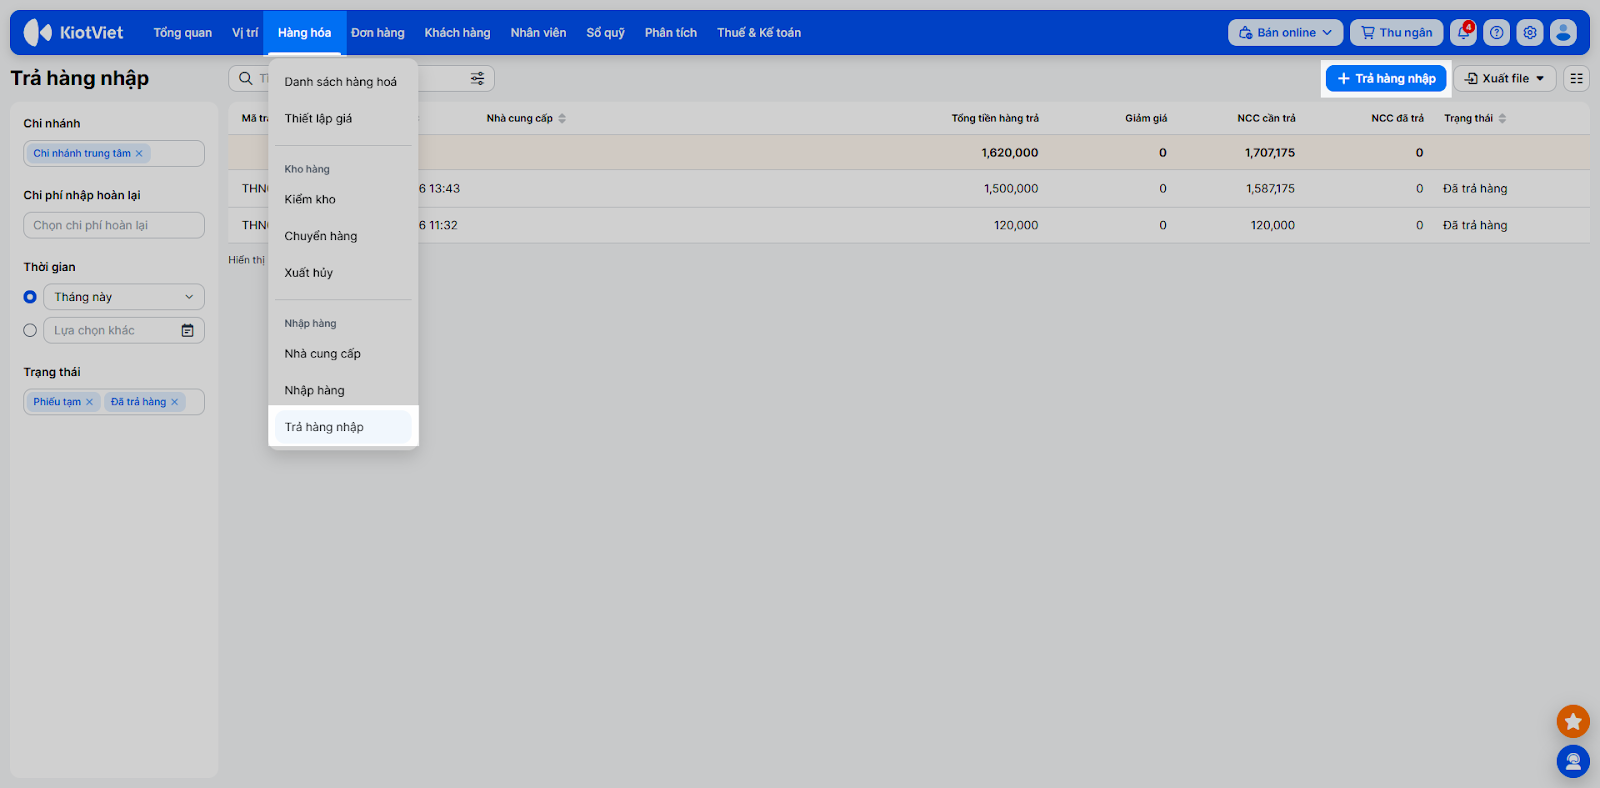
Task: Open the help question mark icon
Action: click(x=1496, y=32)
